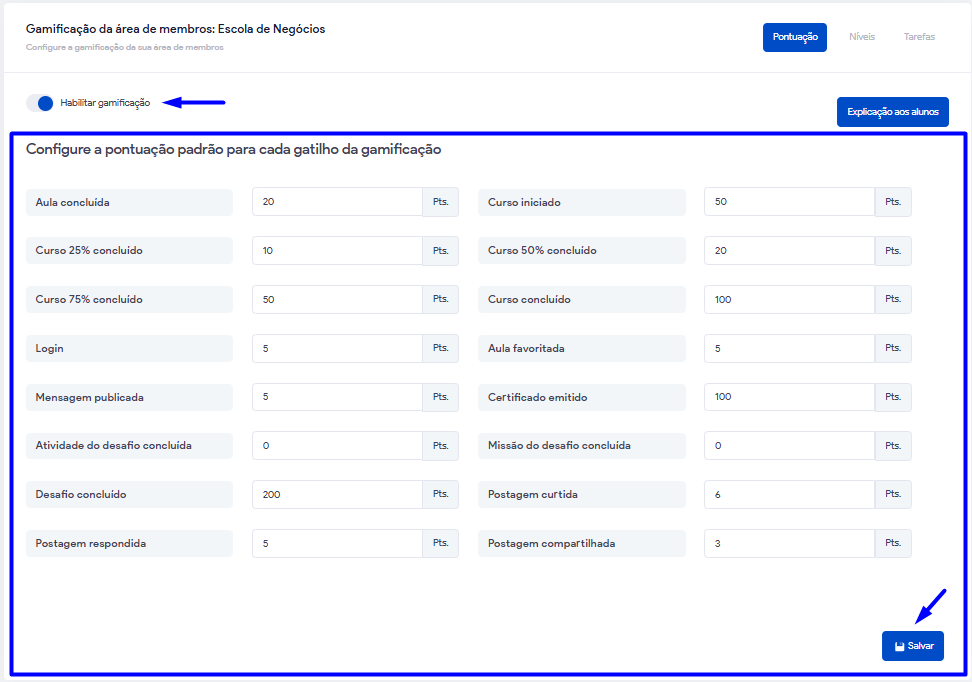Viewport: 972px width, 682px height.
Task: Select the Pontuação tab
Action: click(795, 37)
